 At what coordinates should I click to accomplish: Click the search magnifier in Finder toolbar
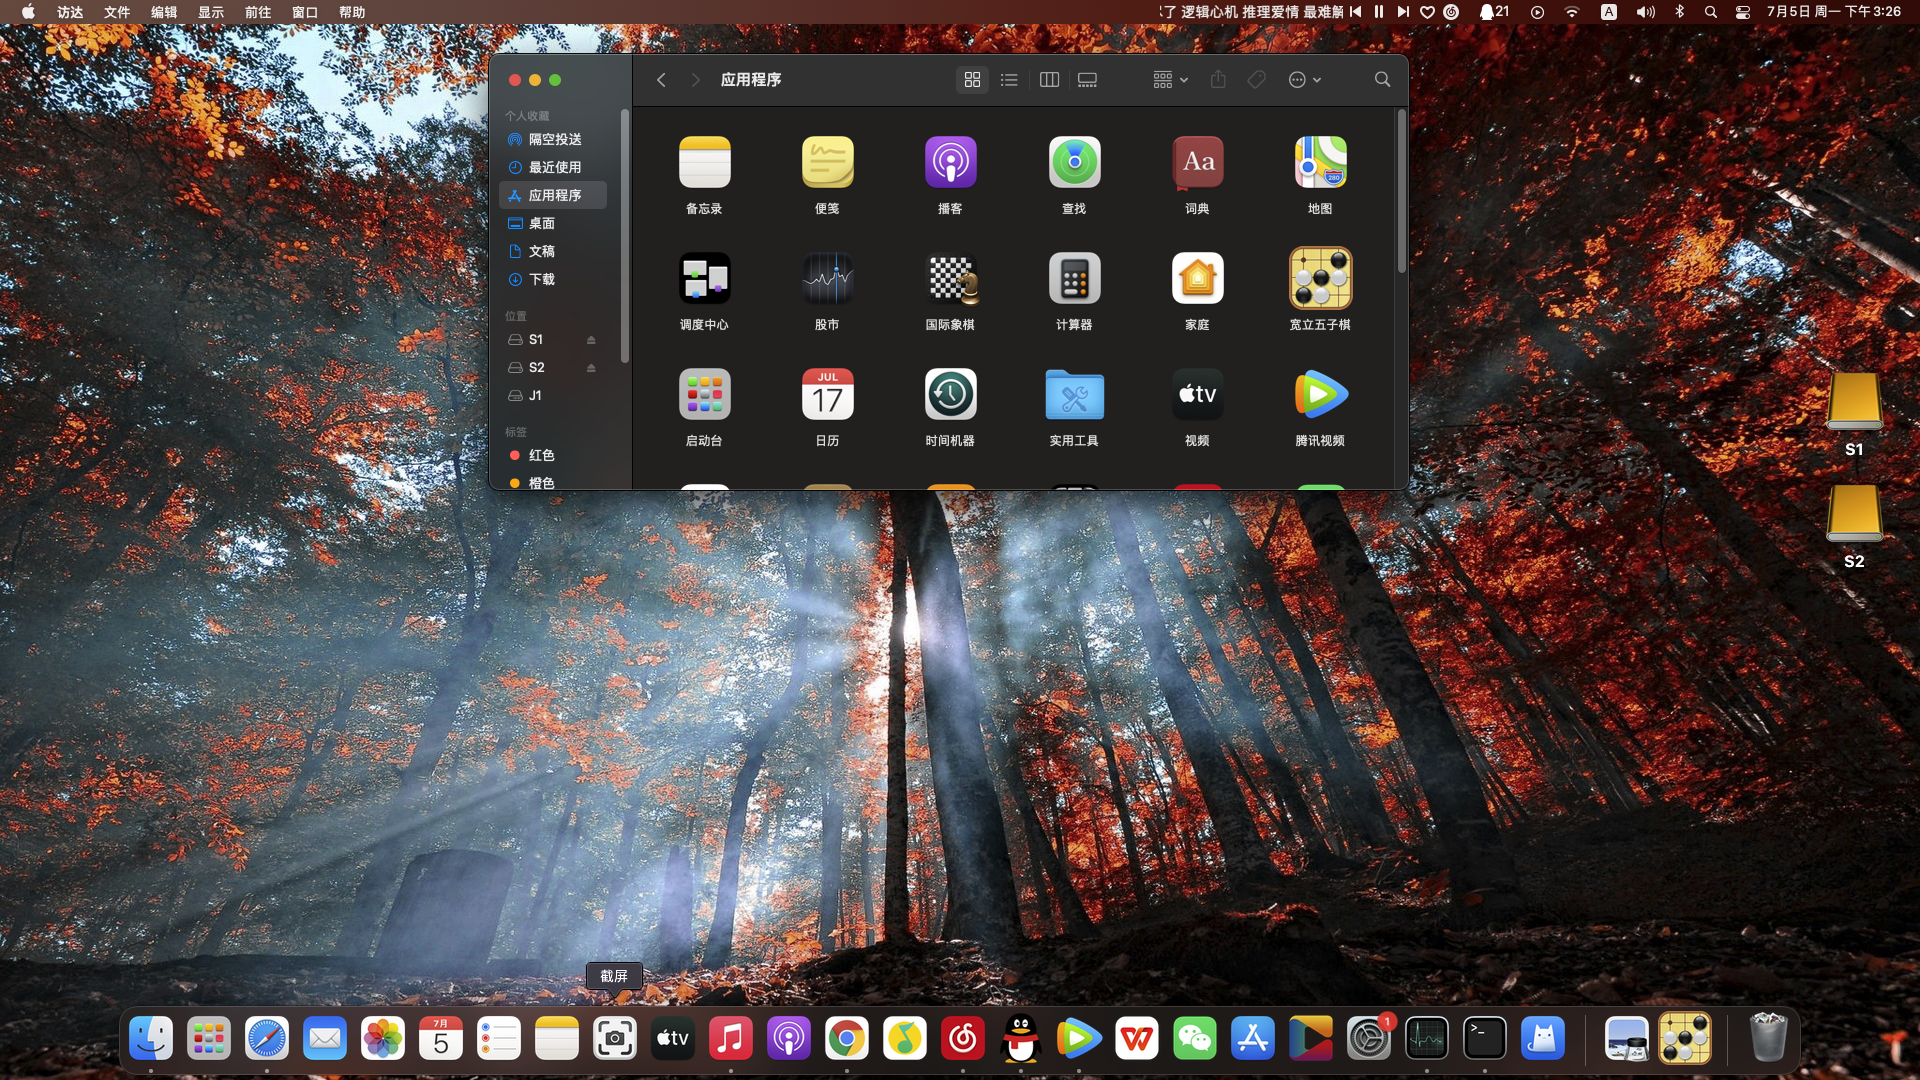pyautogui.click(x=1382, y=80)
